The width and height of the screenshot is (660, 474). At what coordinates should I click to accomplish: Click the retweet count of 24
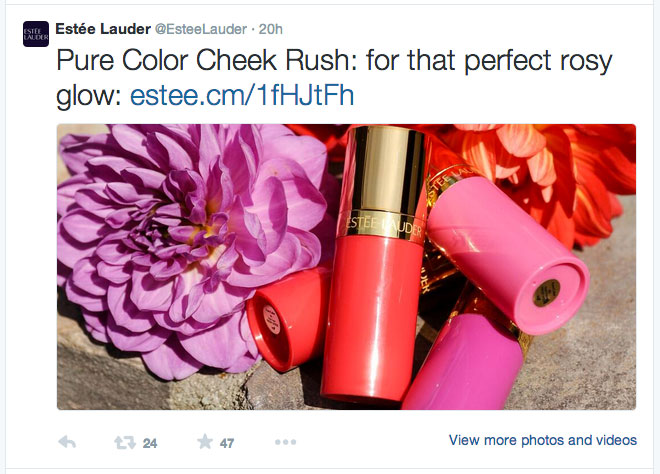click(150, 443)
